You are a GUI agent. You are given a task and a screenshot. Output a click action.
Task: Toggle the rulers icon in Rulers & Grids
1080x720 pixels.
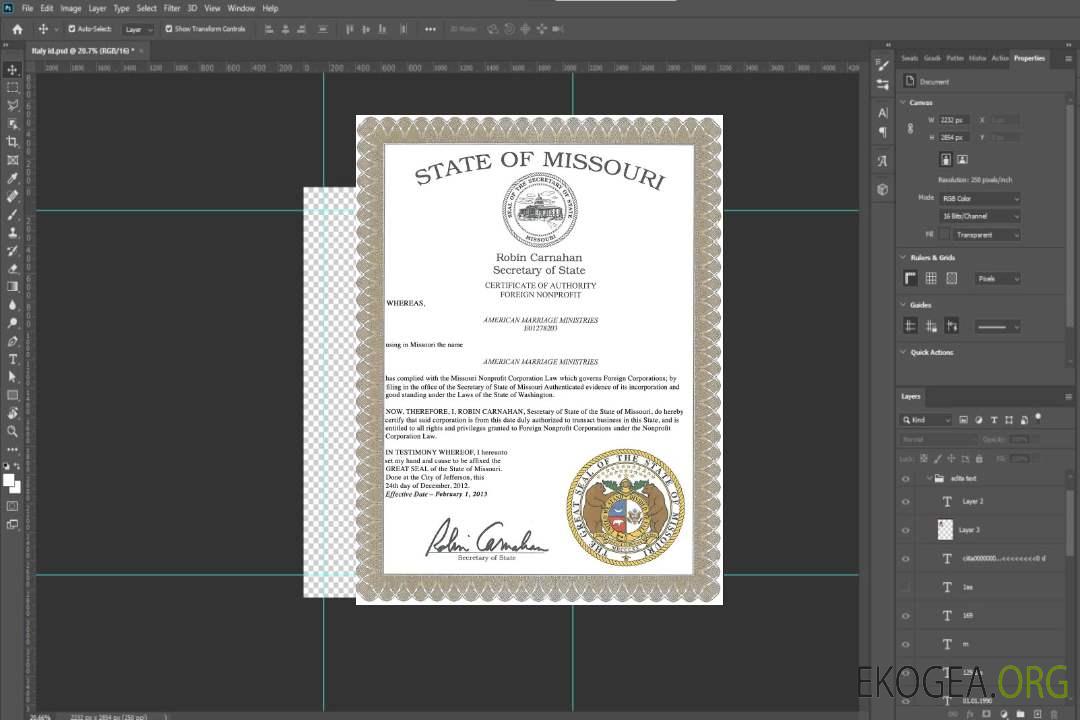point(910,278)
